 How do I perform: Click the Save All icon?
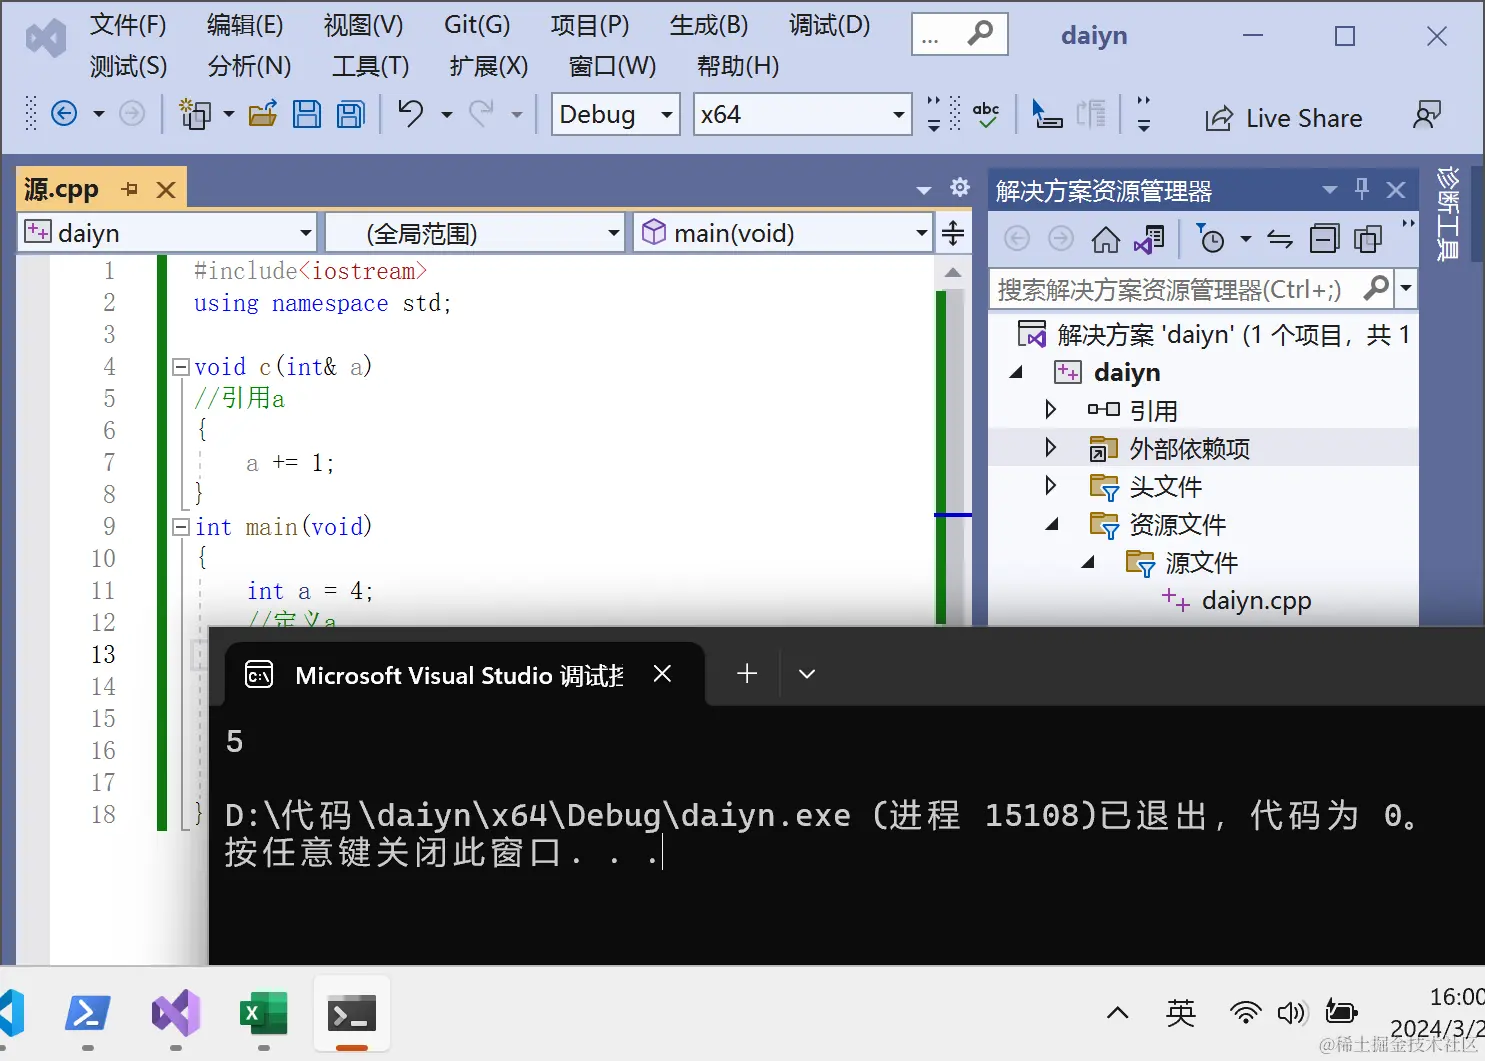[x=351, y=114]
